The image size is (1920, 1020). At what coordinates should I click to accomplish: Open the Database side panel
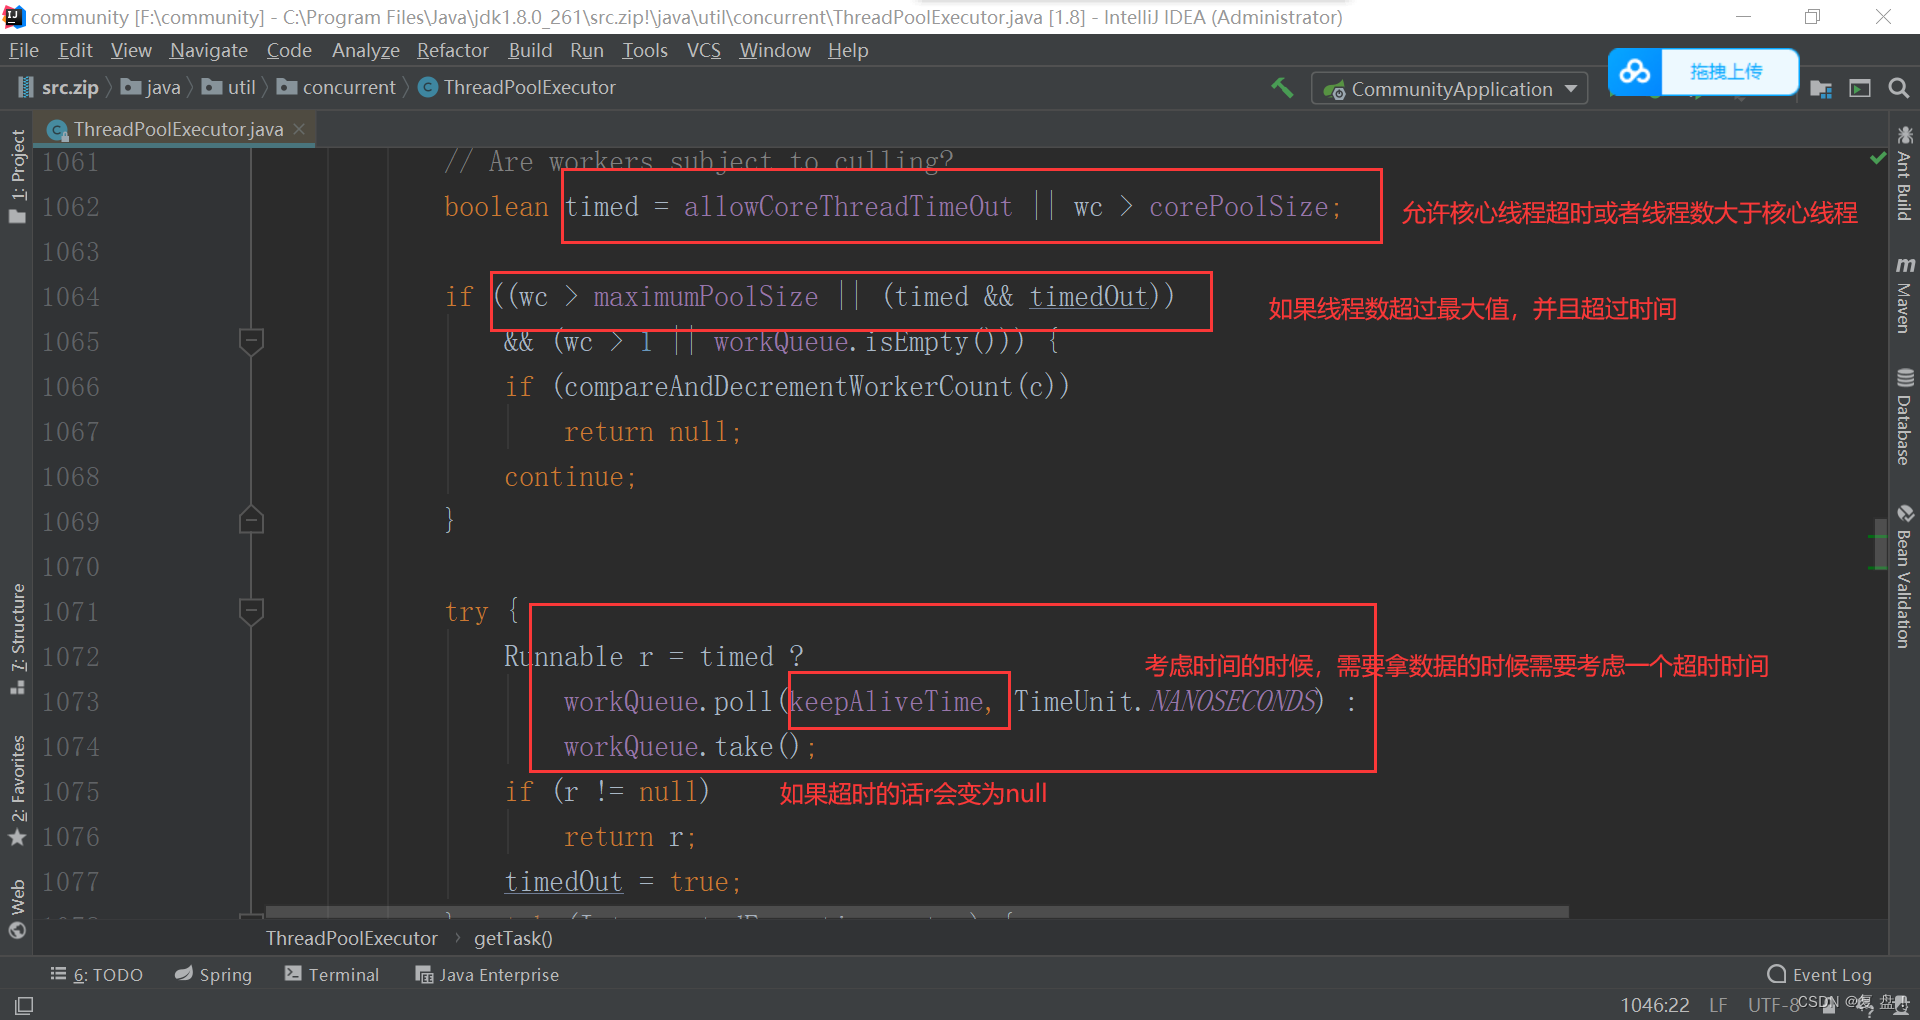pyautogui.click(x=1904, y=417)
